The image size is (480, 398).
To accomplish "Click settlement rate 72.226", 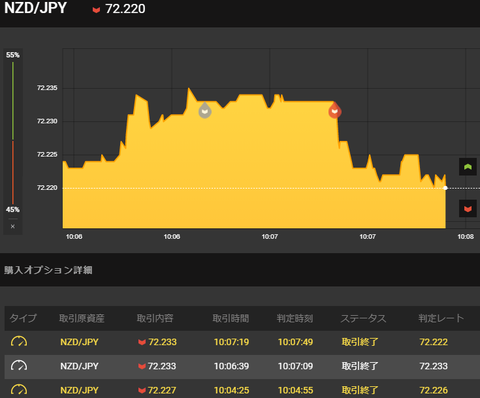I will (434, 390).
